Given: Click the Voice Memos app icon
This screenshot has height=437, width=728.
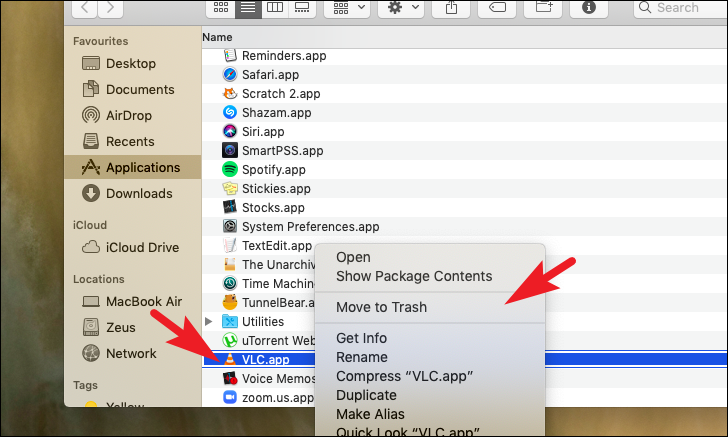Looking at the screenshot, I should click(x=230, y=378).
